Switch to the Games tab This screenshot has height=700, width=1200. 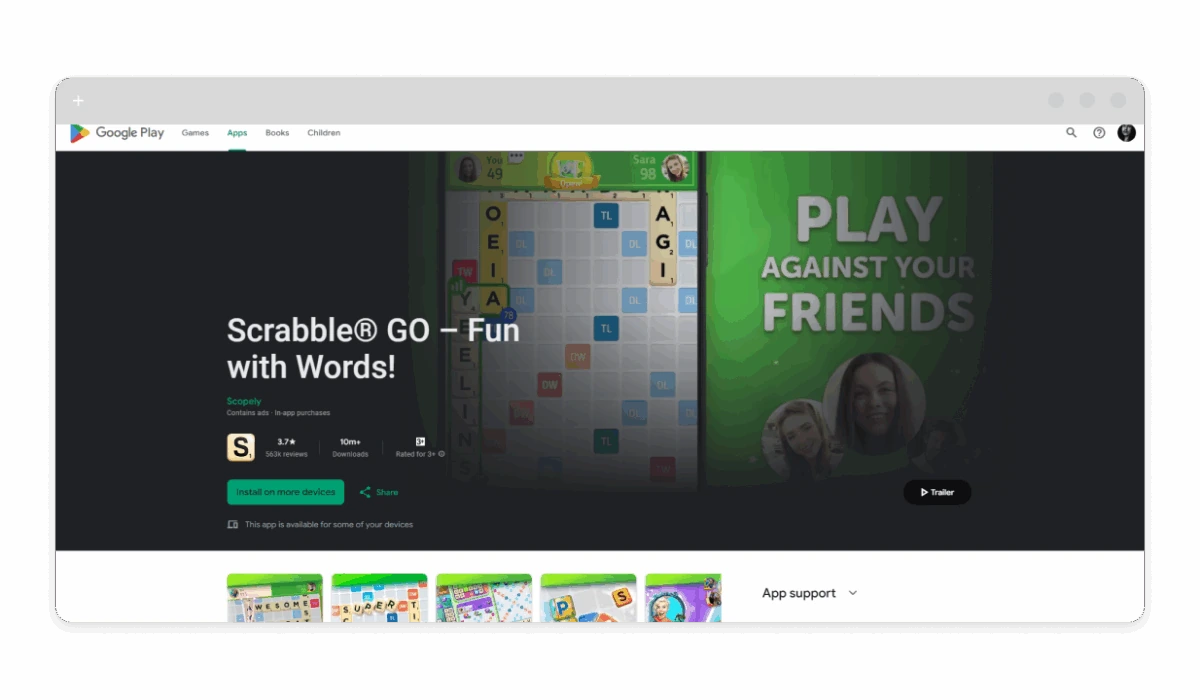click(195, 133)
